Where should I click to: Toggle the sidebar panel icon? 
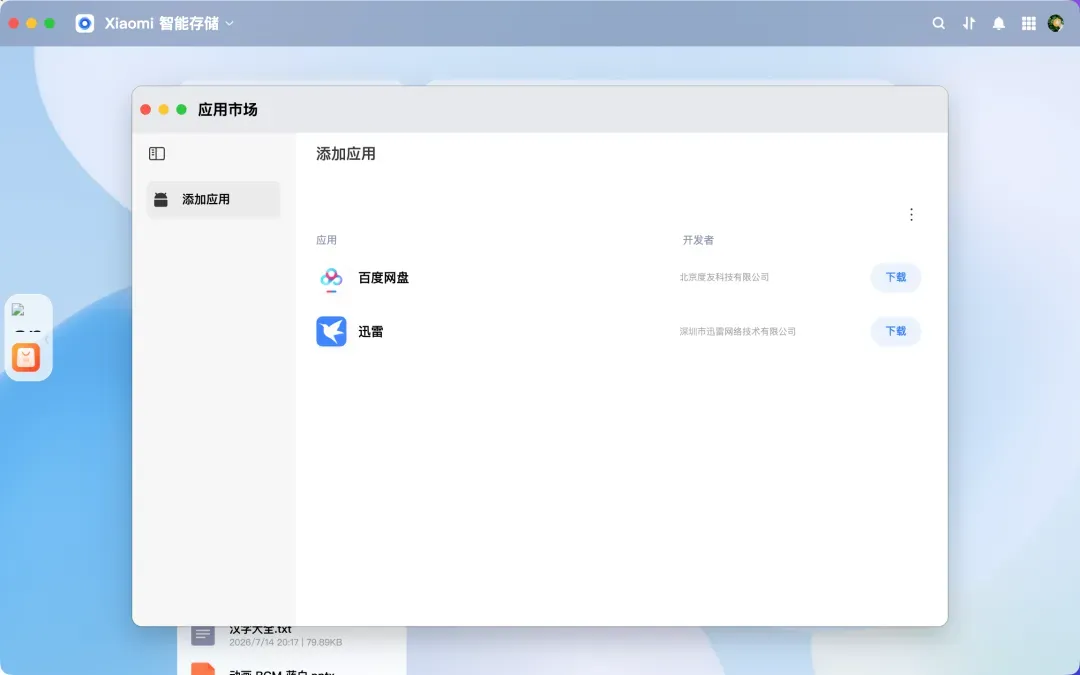coord(157,154)
